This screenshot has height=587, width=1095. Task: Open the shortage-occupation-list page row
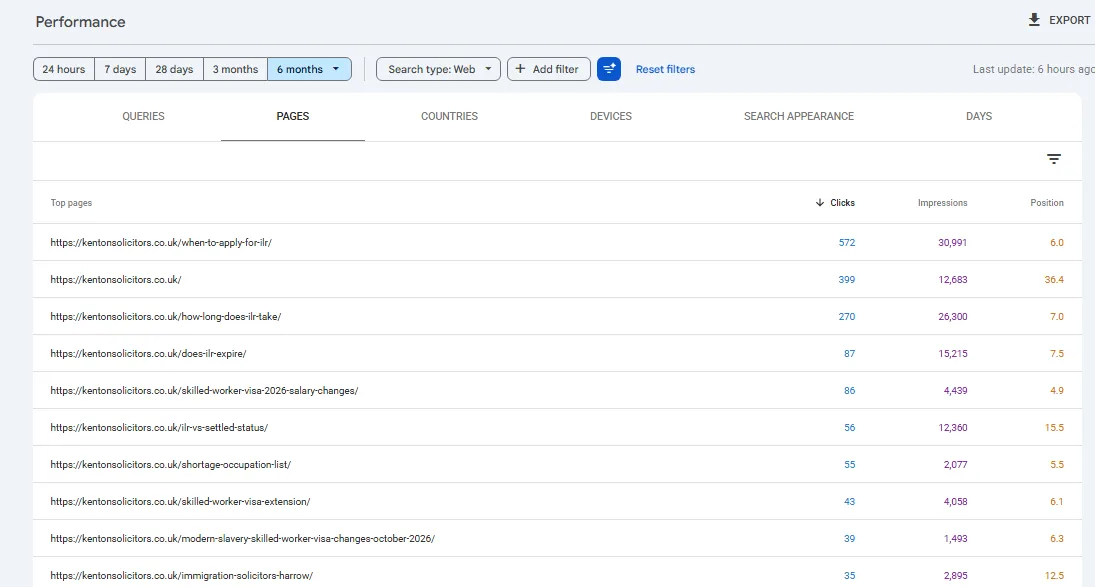557,464
